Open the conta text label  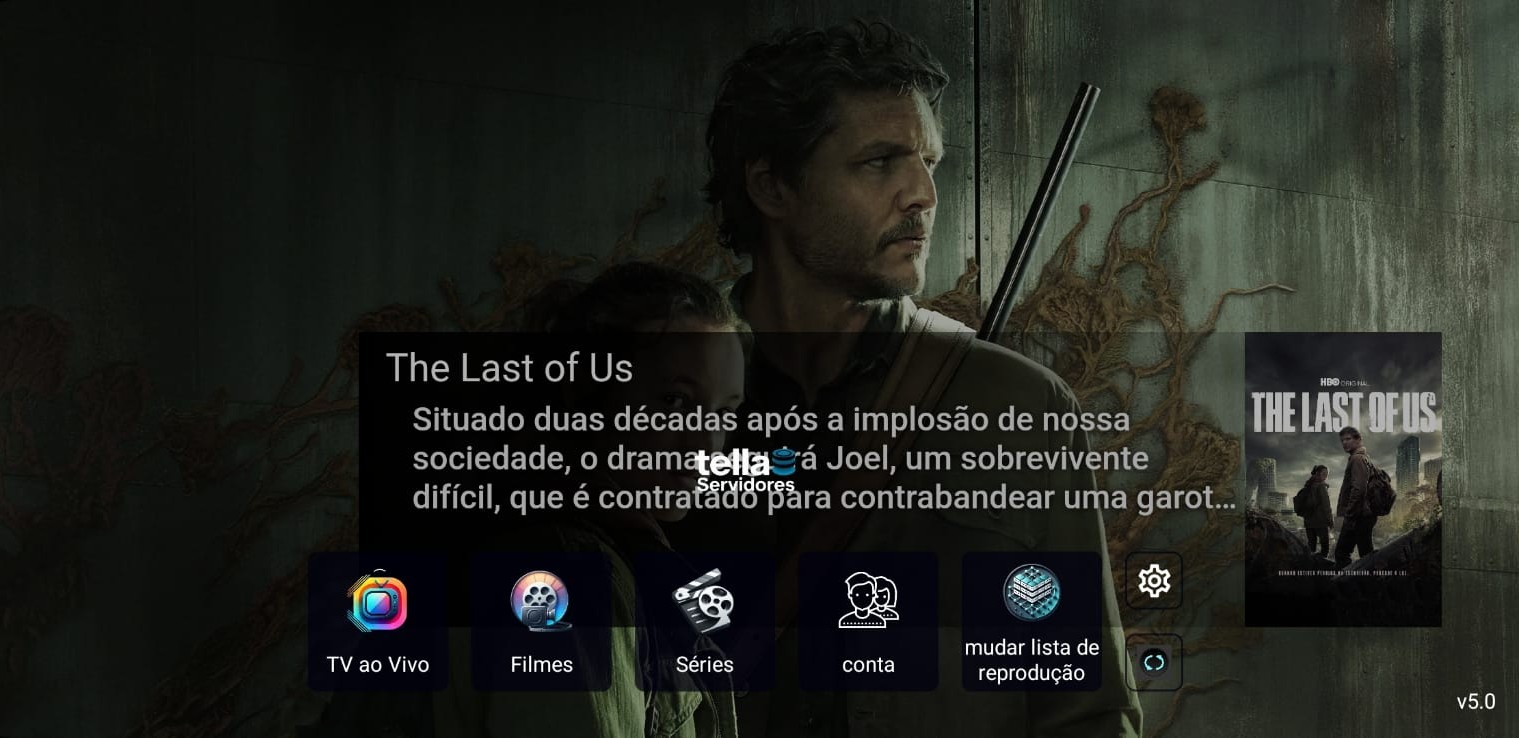pyautogui.click(x=868, y=665)
